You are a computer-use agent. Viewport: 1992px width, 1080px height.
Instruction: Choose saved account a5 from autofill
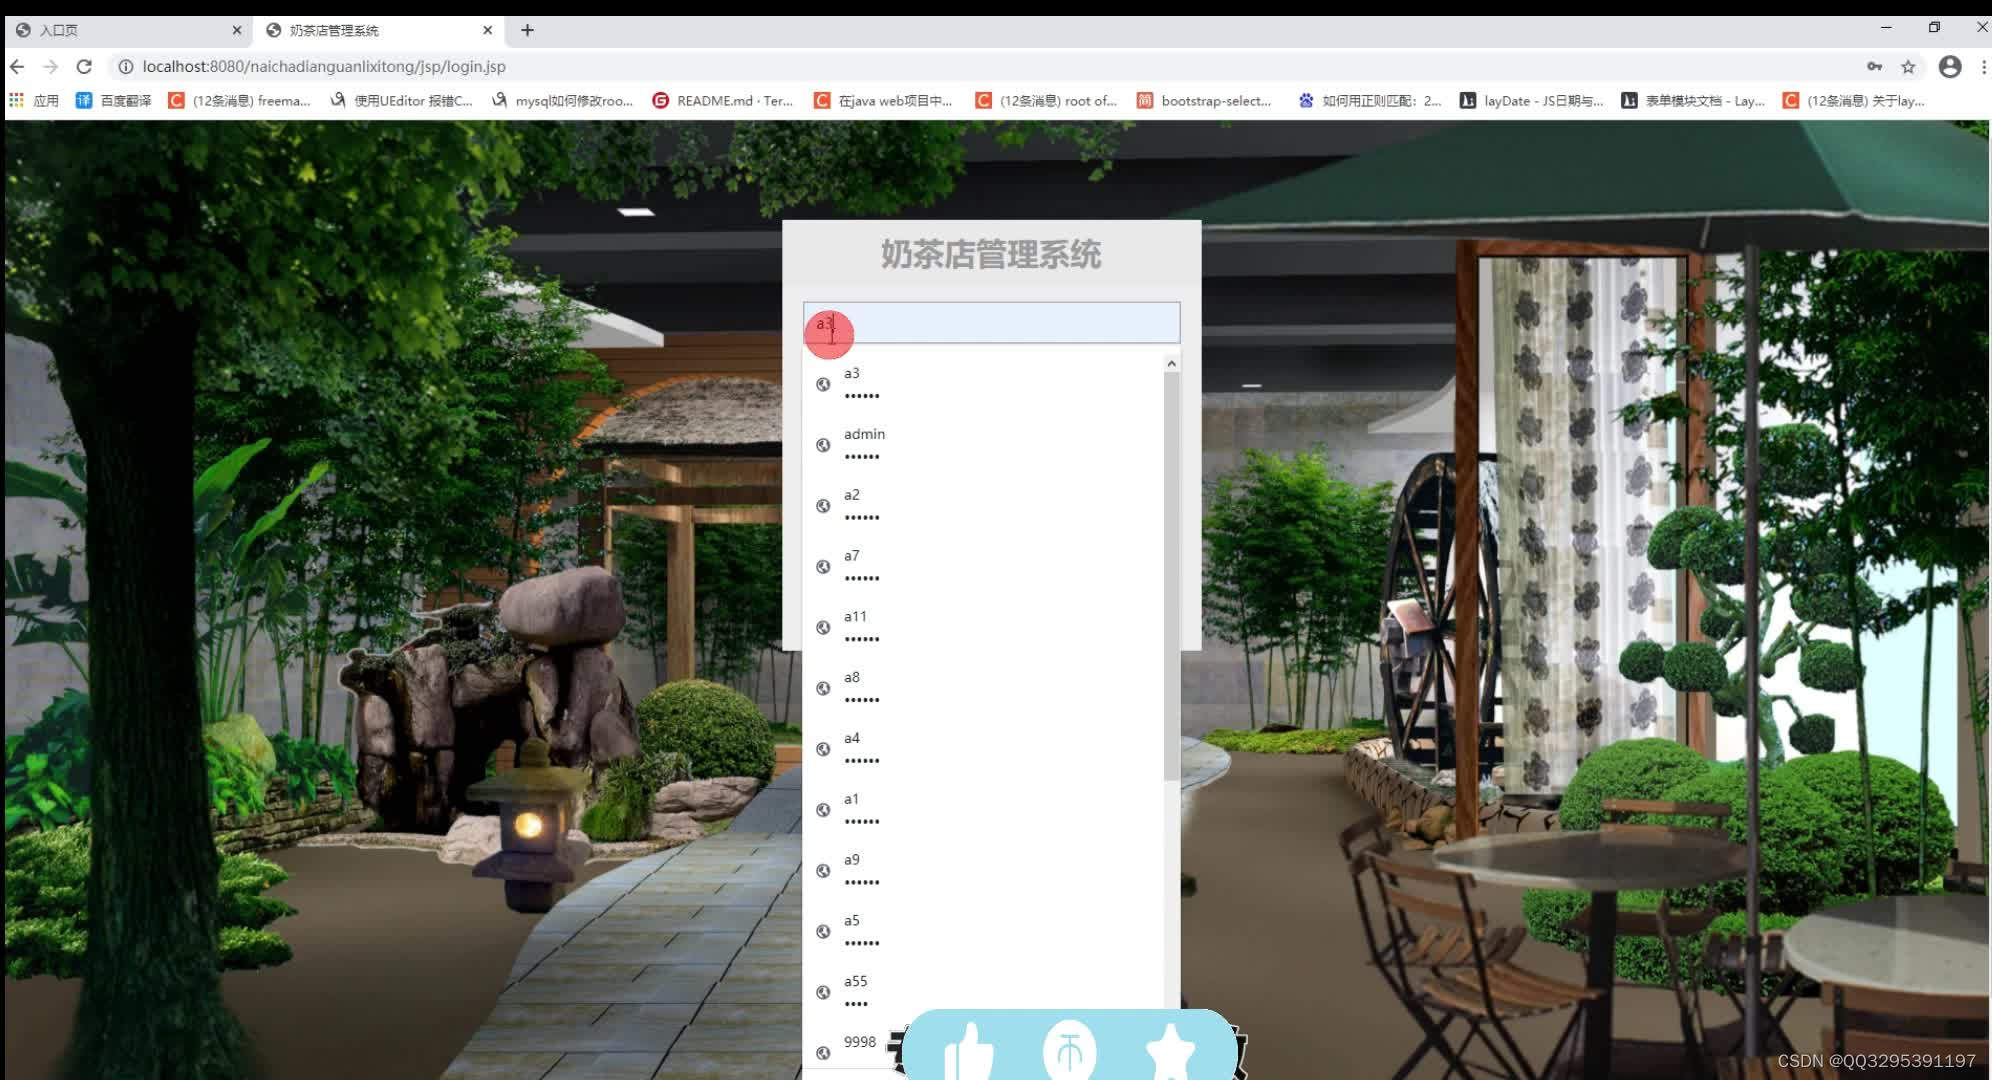click(x=983, y=933)
